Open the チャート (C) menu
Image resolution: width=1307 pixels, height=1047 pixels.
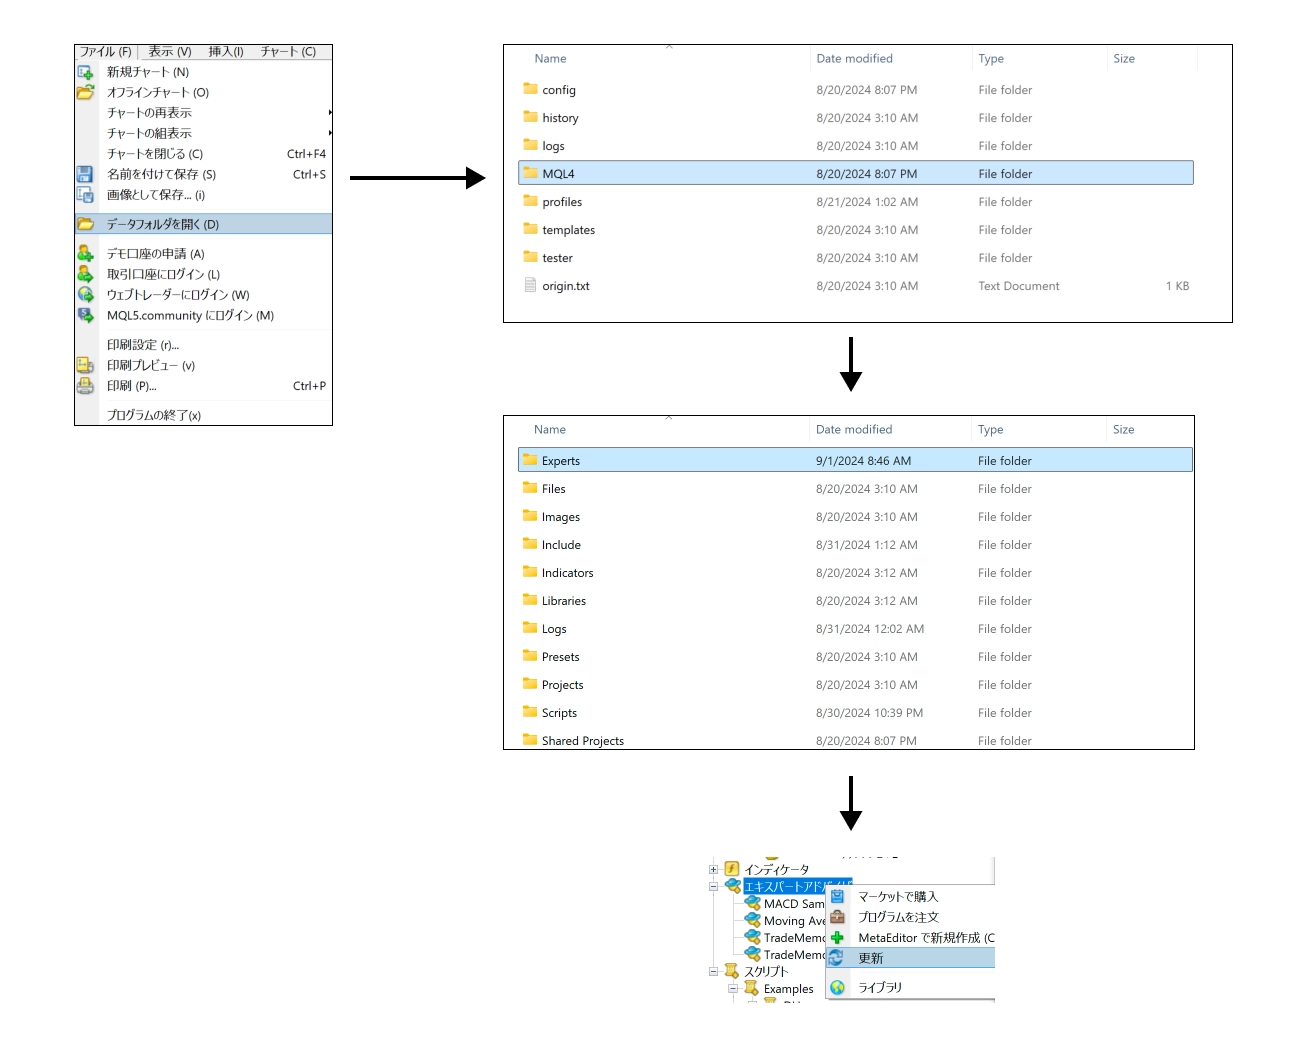[288, 52]
